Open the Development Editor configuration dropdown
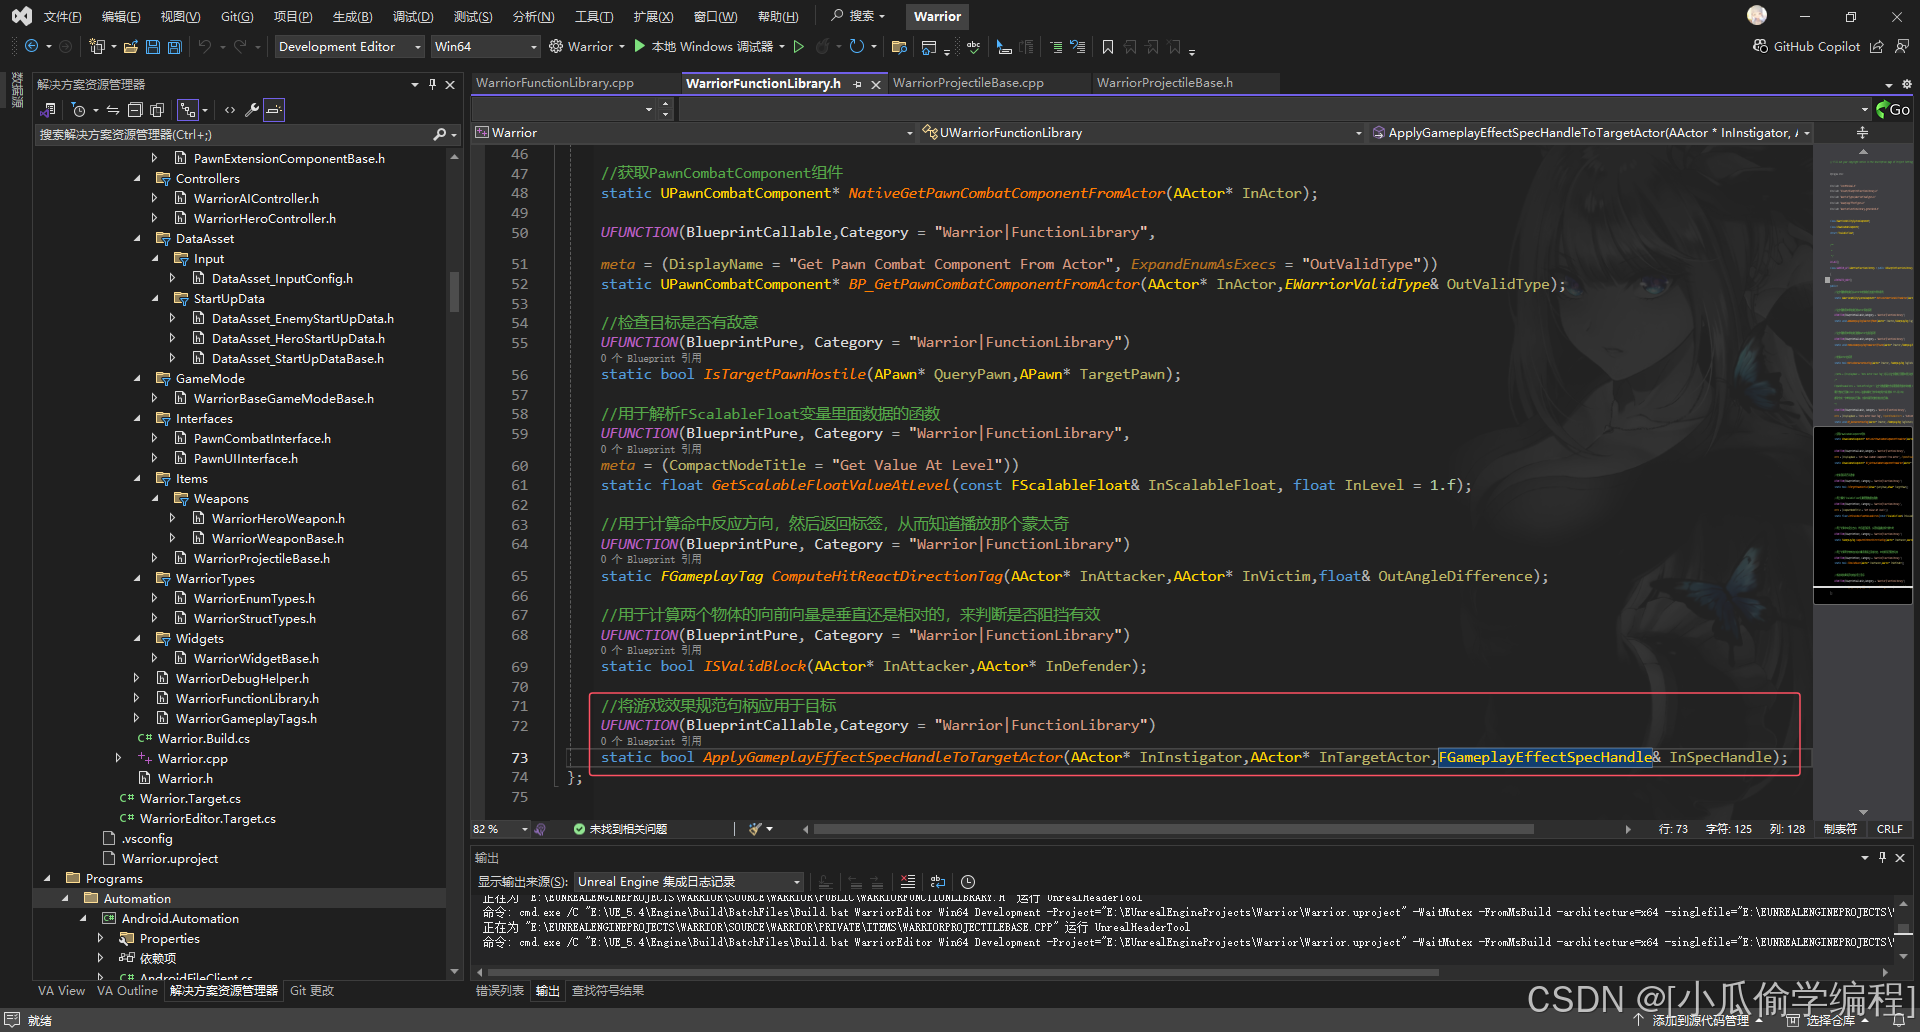This screenshot has height=1032, width=1920. tap(349, 46)
